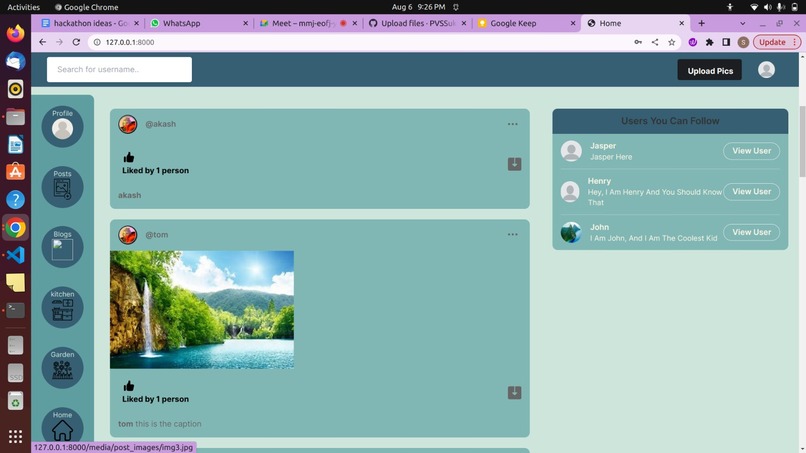Click the Upload Pics button
Image resolution: width=806 pixels, height=453 pixels.
click(709, 70)
